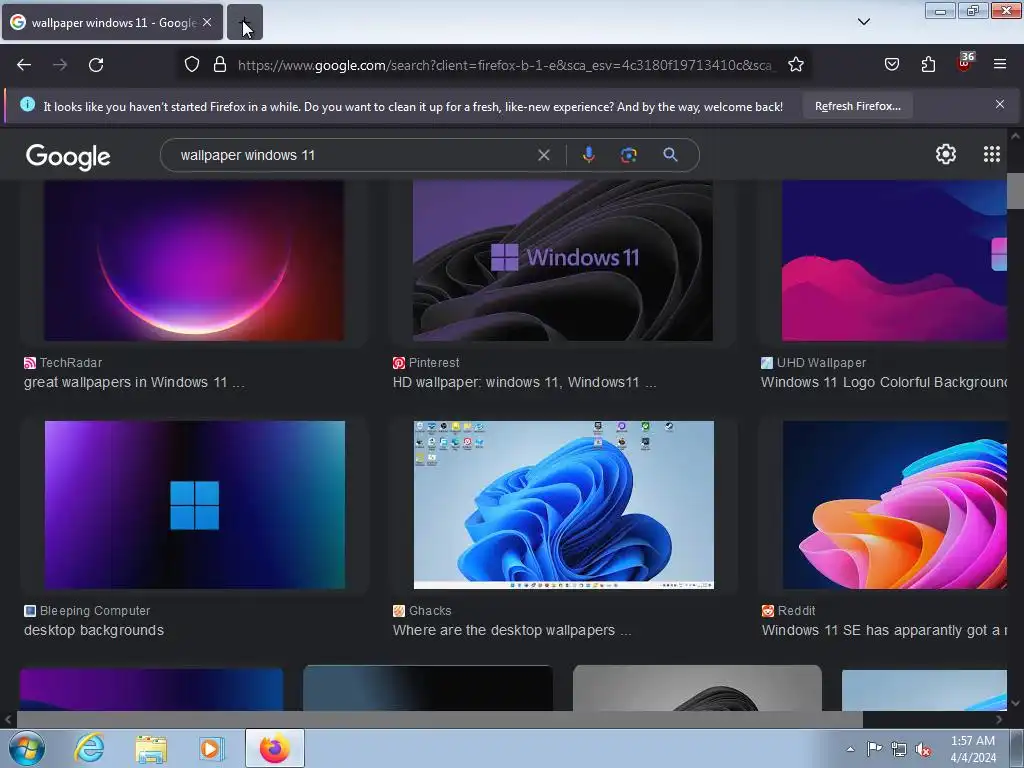The width and height of the screenshot is (1024, 768).
Task: Open network status tray icon
Action: (899, 749)
